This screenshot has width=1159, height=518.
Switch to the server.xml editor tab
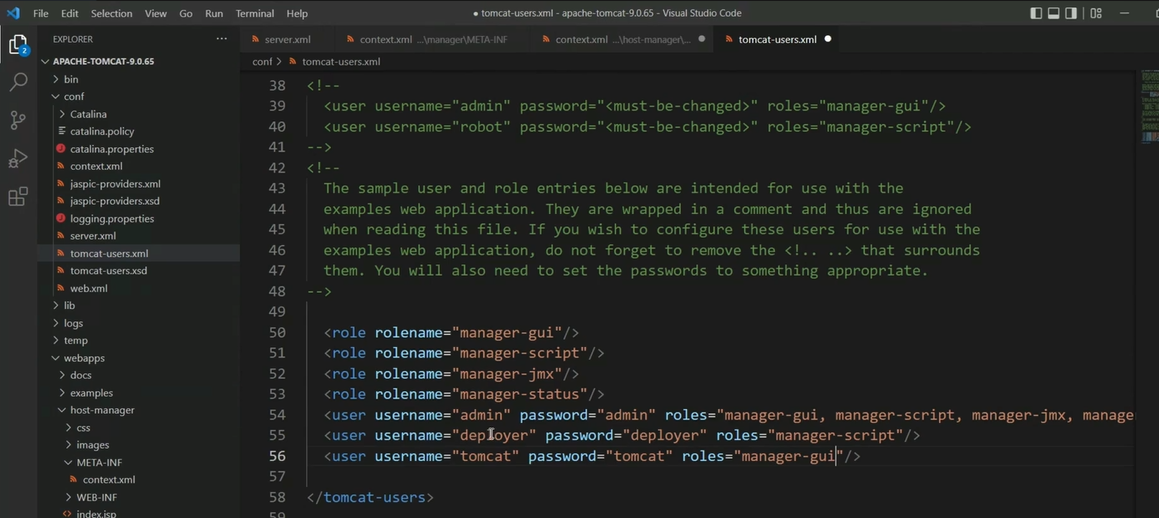pos(288,39)
